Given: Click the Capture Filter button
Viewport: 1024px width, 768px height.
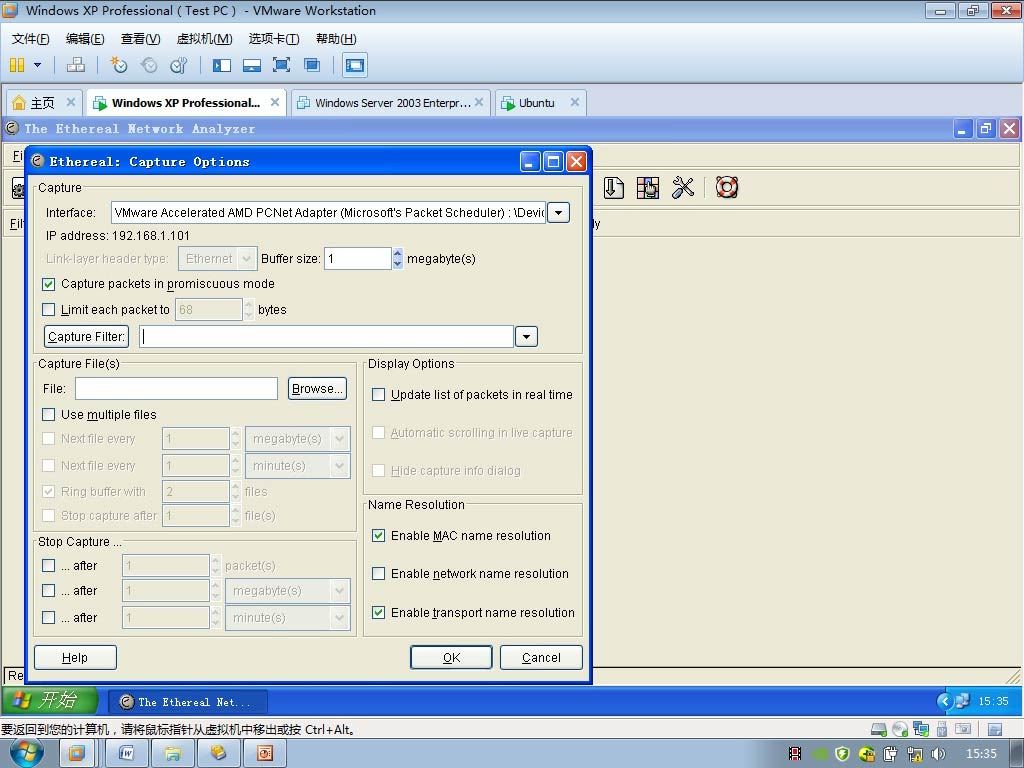Looking at the screenshot, I should pos(86,336).
